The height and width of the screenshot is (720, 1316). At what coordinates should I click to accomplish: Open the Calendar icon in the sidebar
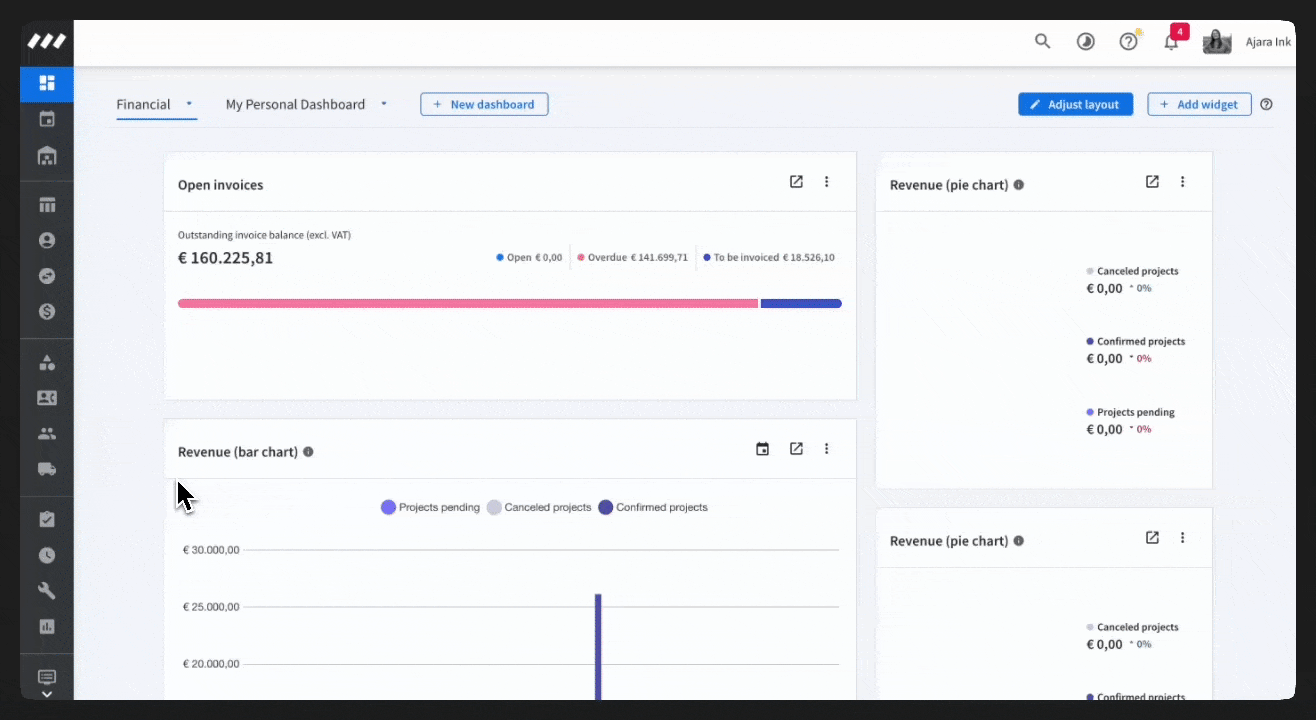[x=47, y=120]
